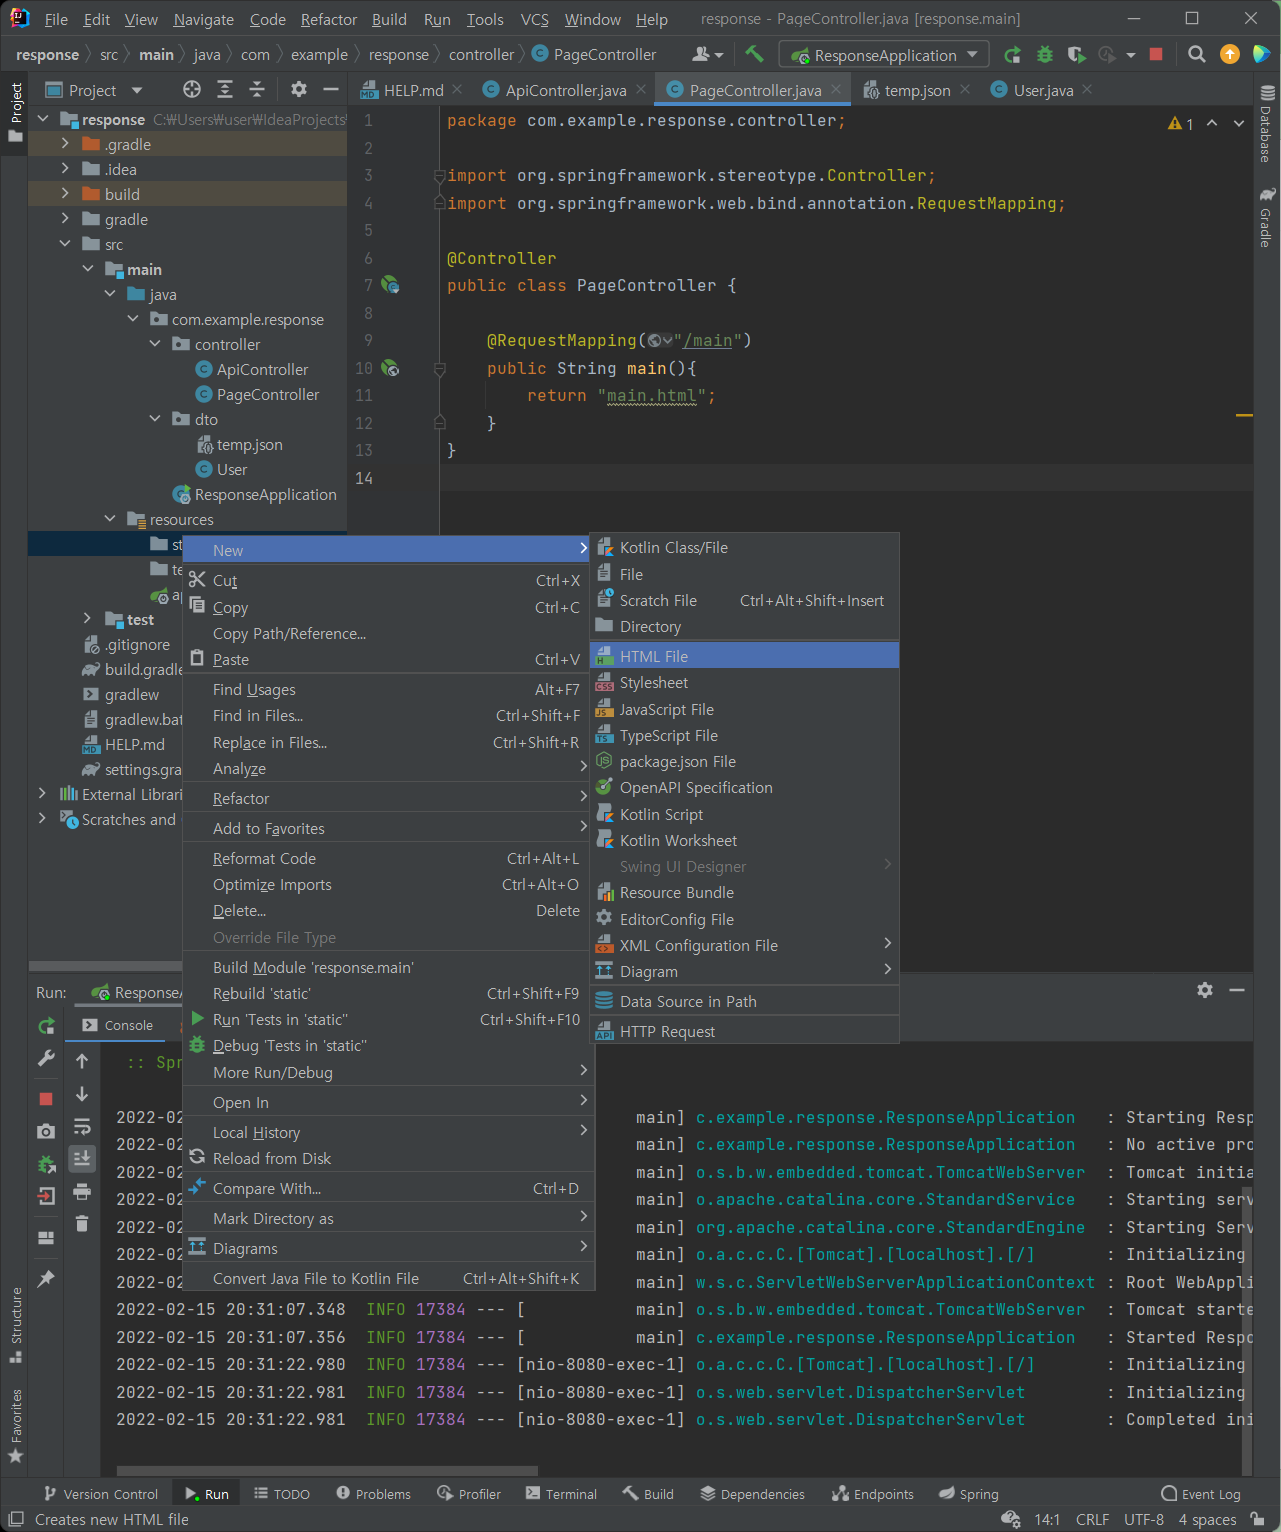Image resolution: width=1281 pixels, height=1532 pixels.
Task: Open the ResponseApplication run configuration dropdown
Action: coord(884,55)
